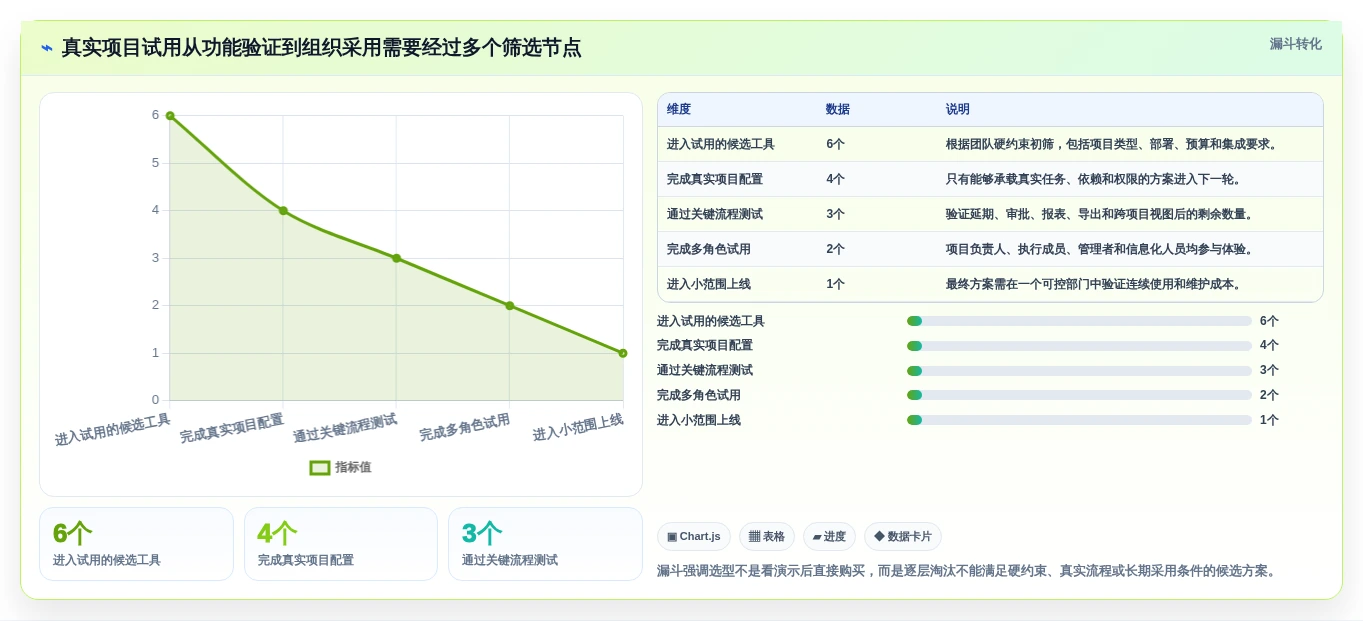
Task: Click 进入试用的候选工具 progress row label
Action: coord(711,321)
